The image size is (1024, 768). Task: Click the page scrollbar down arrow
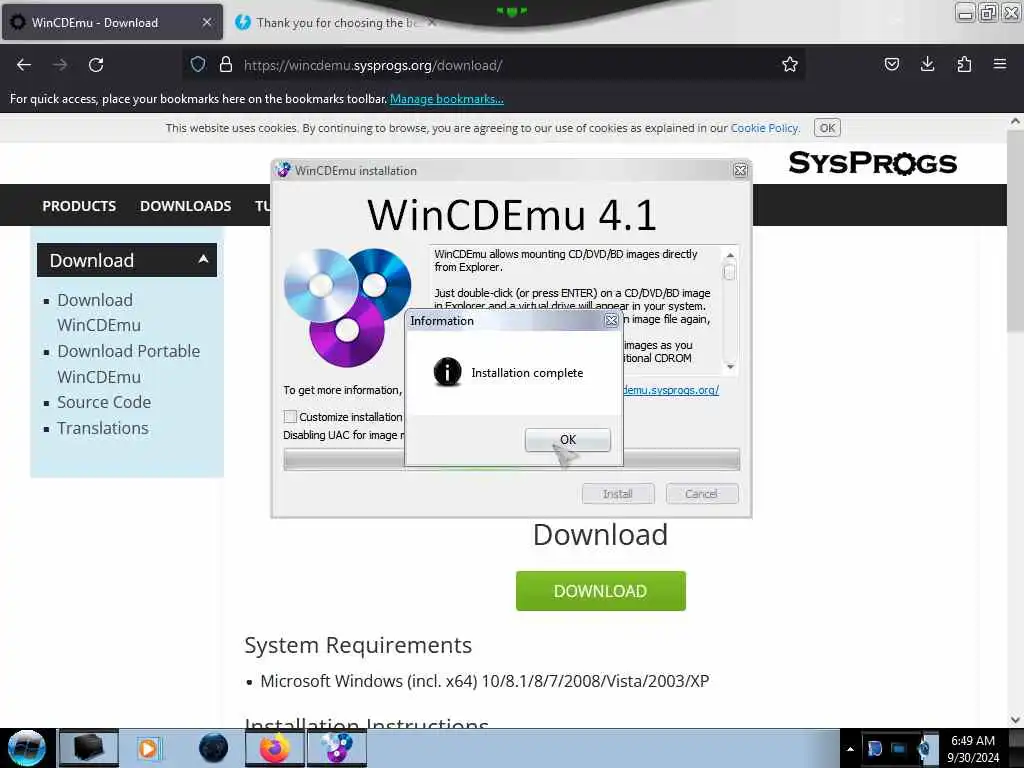point(1015,720)
